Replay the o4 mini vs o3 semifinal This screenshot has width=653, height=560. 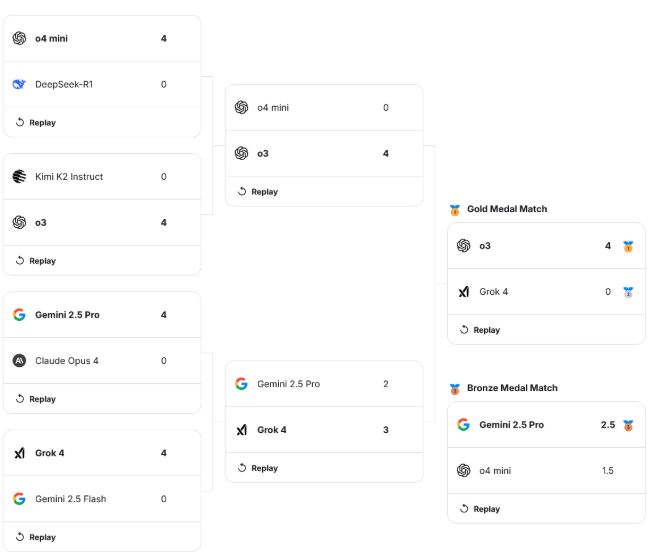[258, 192]
